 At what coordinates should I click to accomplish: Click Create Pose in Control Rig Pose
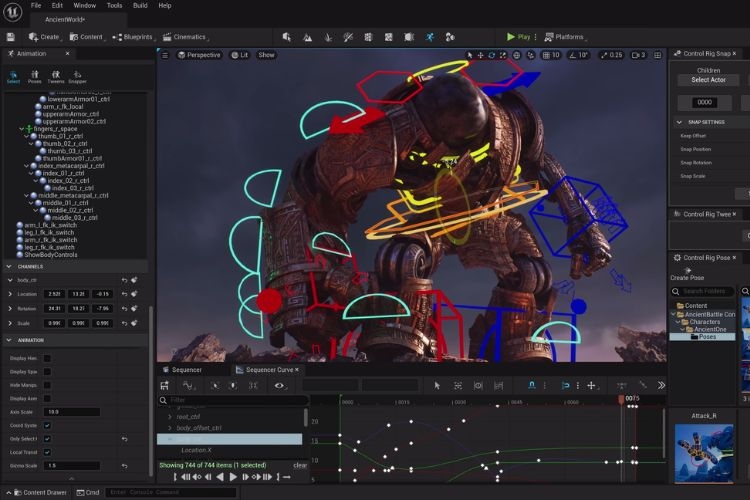pos(687,274)
